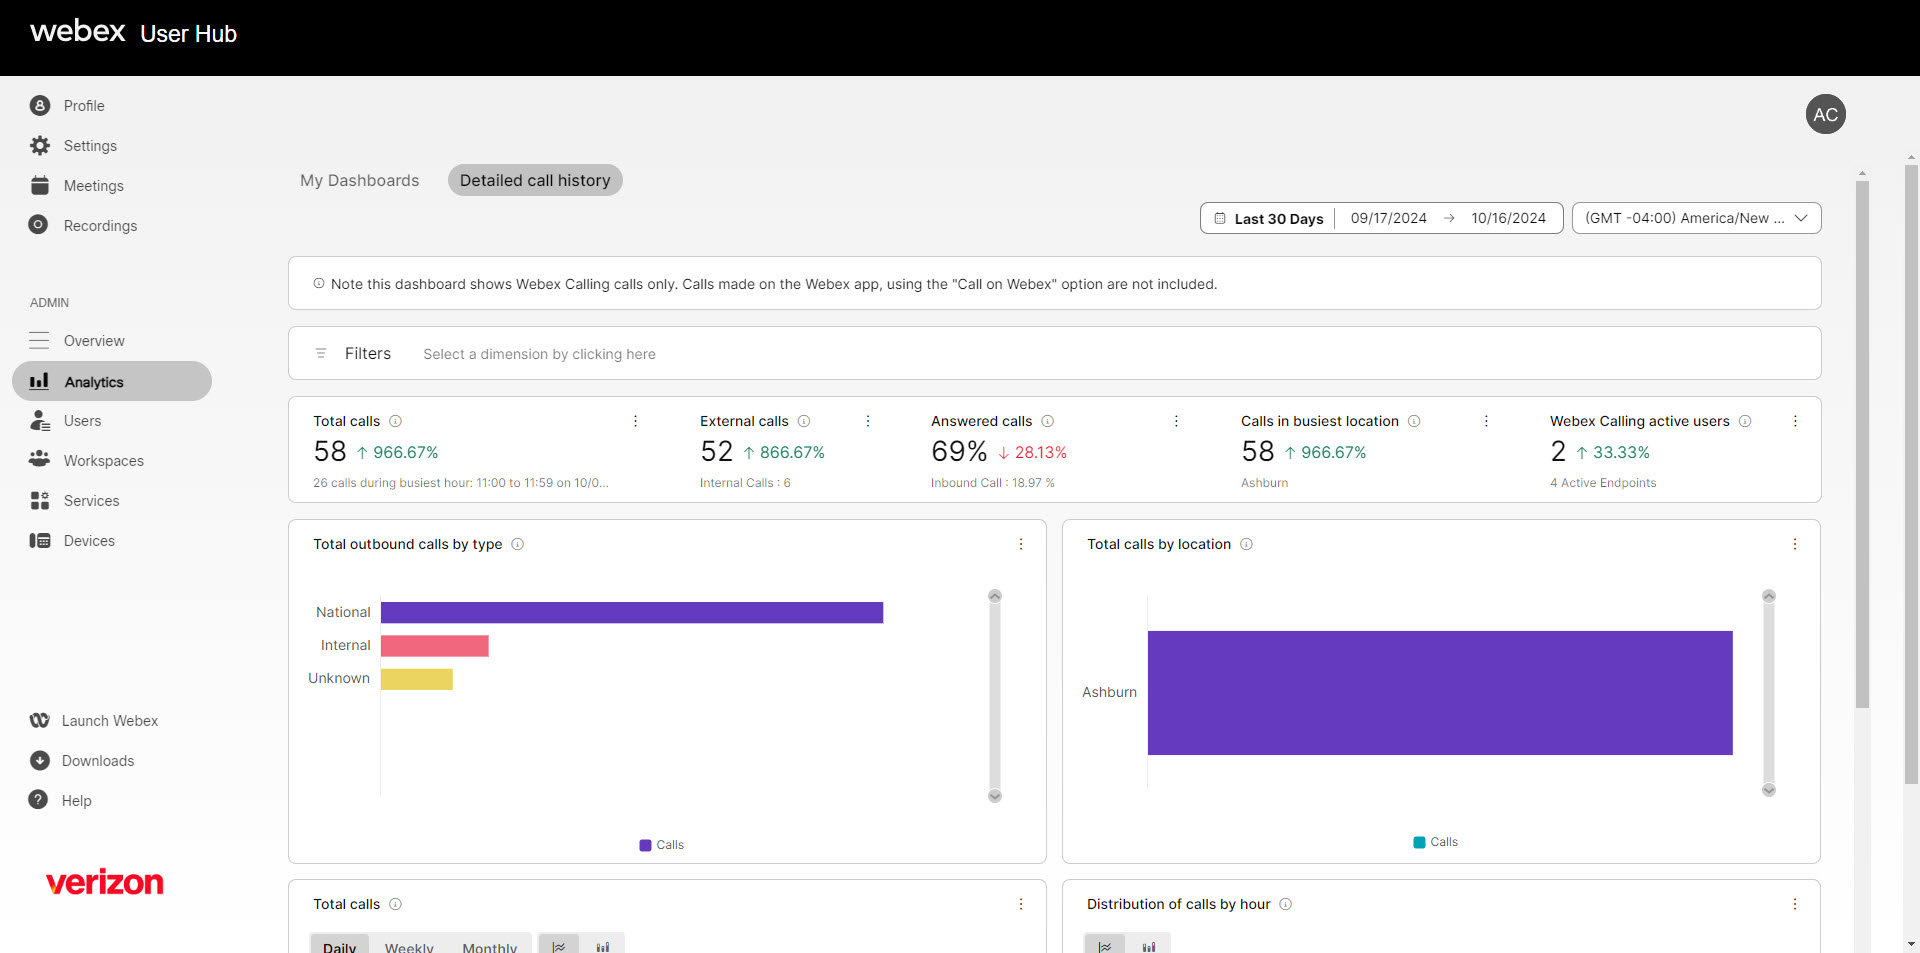Open the timezone dropdown GMT -04:00
This screenshot has height=953, width=1920.
pos(1696,218)
